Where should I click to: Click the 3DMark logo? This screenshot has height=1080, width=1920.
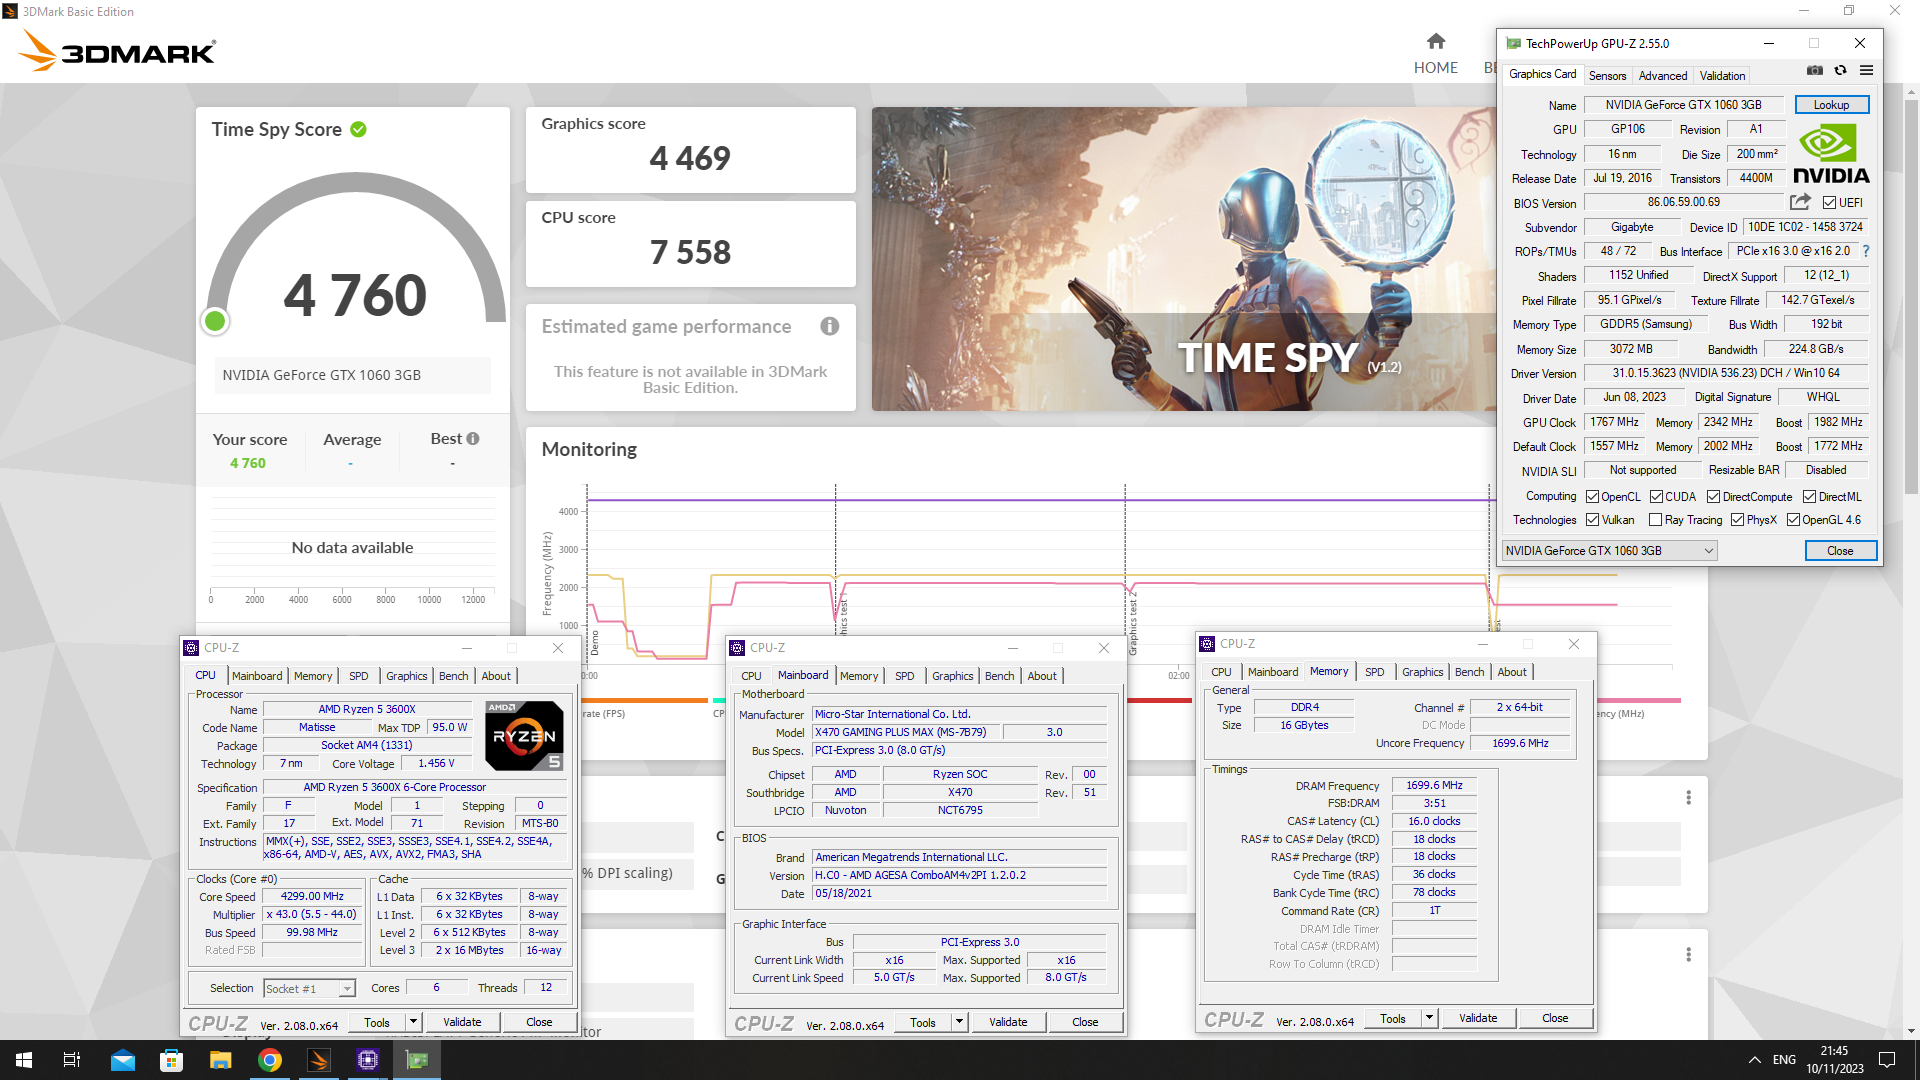[x=118, y=50]
